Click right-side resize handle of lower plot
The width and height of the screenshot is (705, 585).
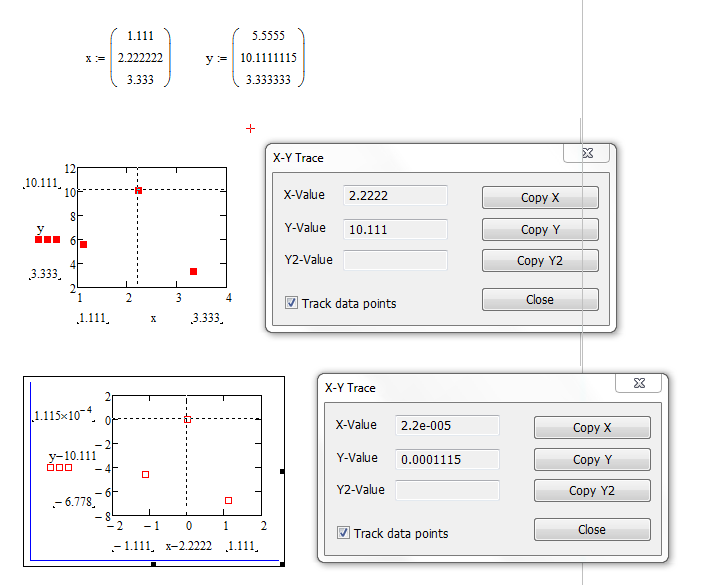282,471
